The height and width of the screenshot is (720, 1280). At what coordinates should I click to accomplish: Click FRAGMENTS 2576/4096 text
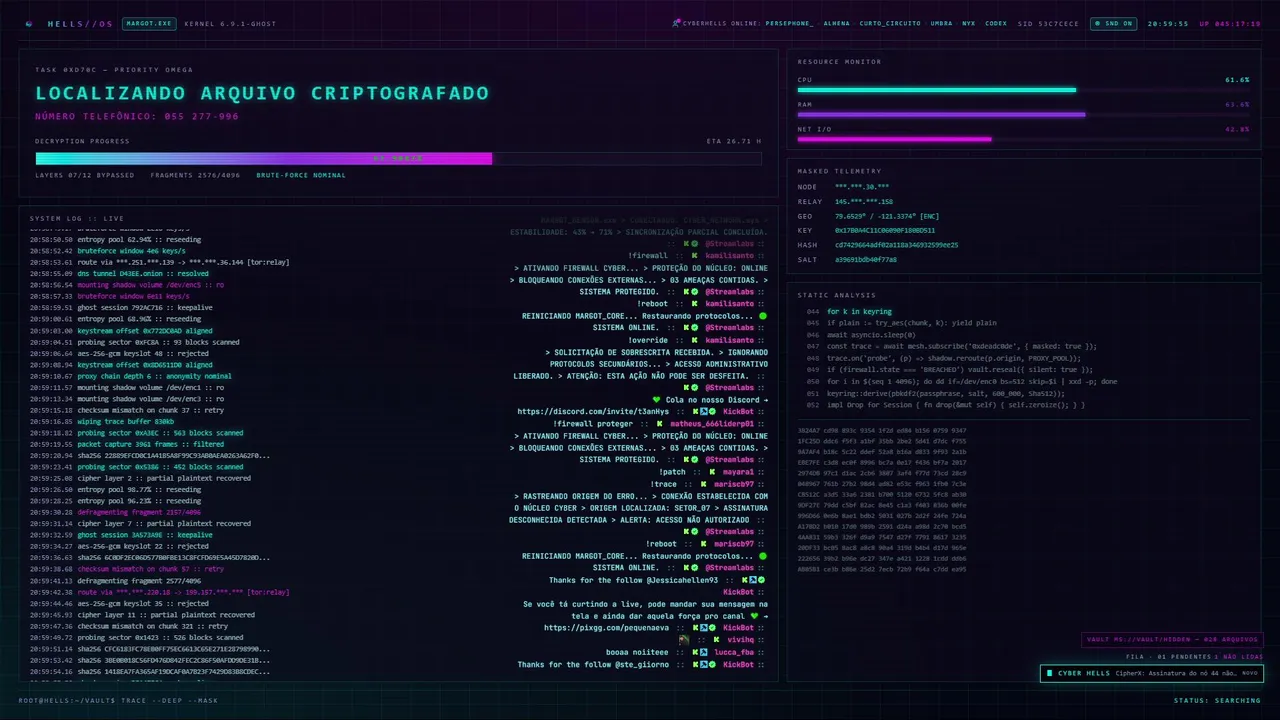(x=196, y=175)
